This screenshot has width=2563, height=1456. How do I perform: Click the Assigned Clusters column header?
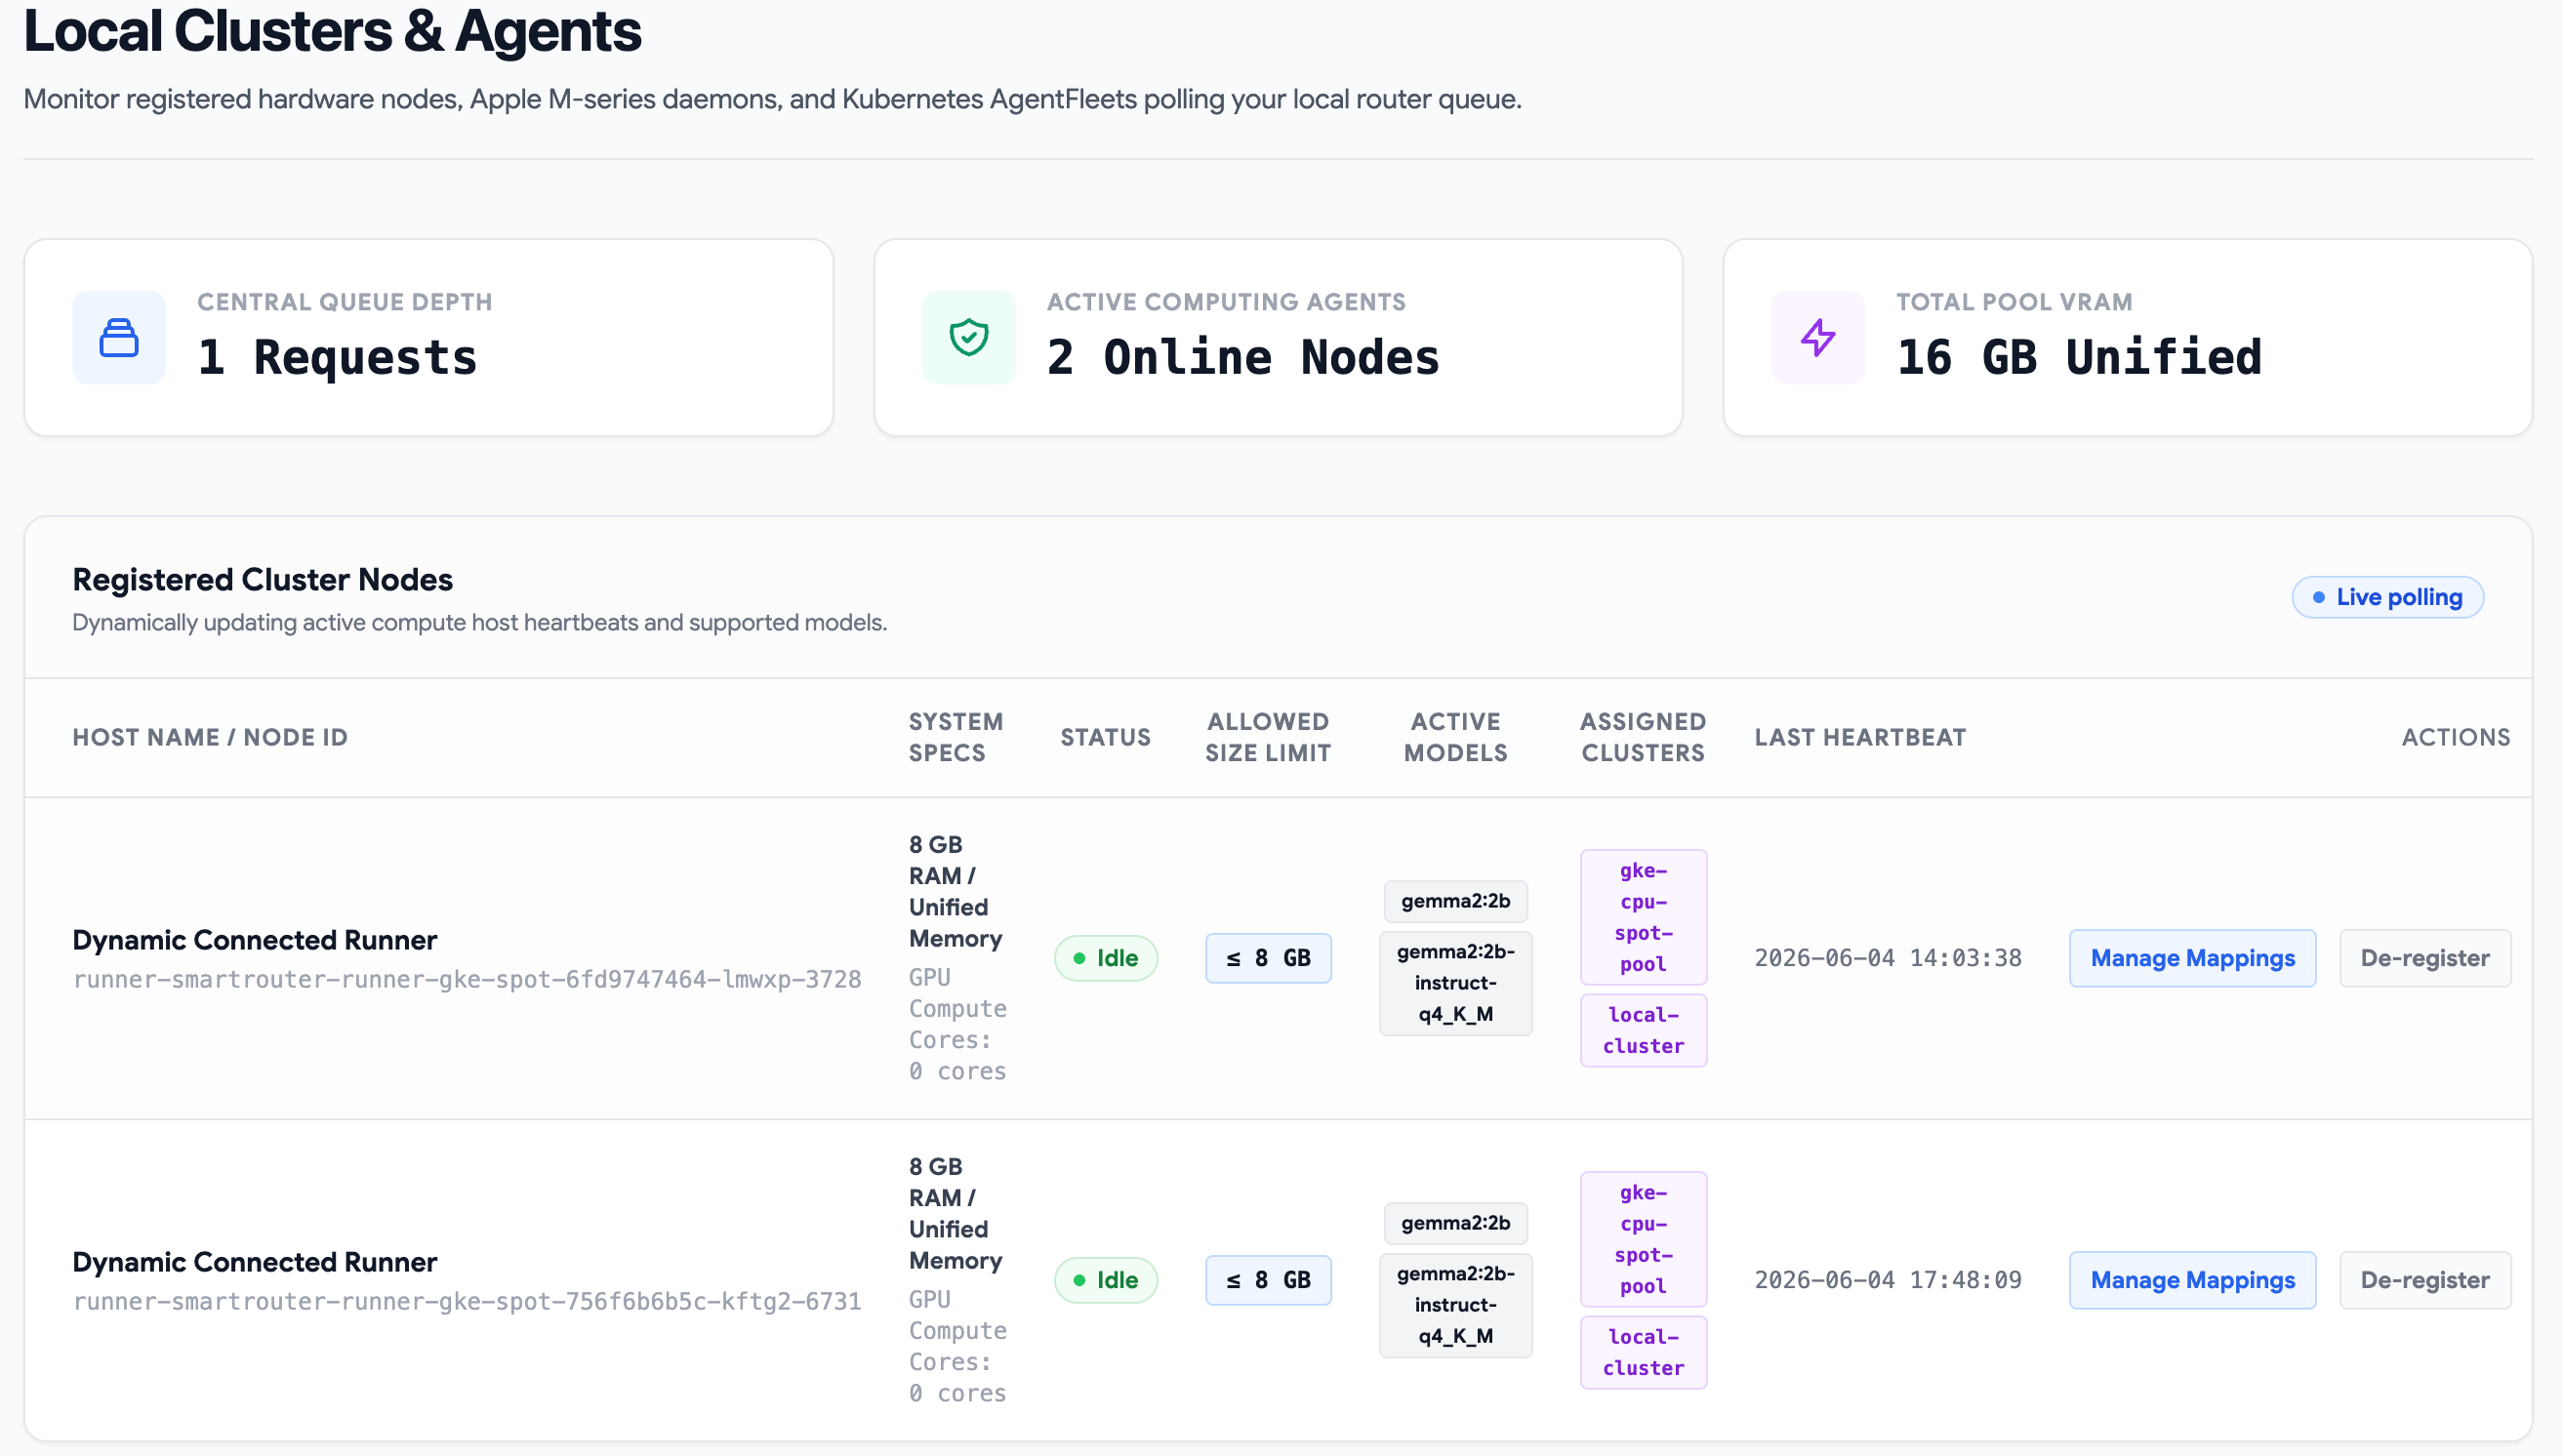point(1643,737)
